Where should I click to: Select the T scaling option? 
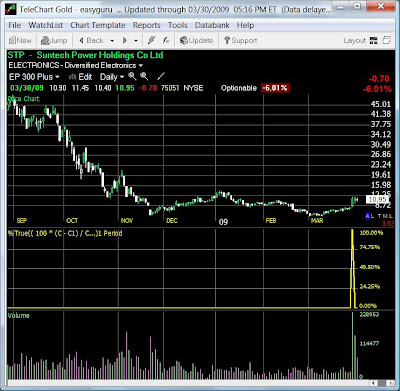click(380, 216)
